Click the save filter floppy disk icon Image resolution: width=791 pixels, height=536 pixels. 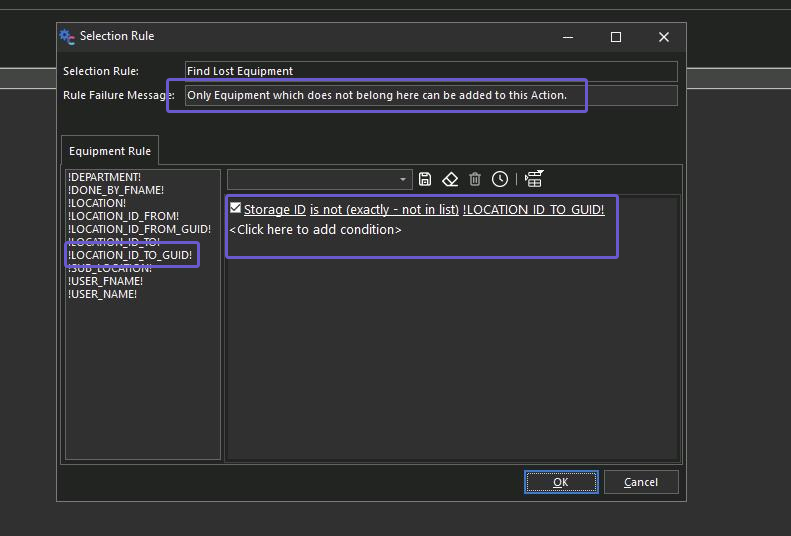click(425, 179)
